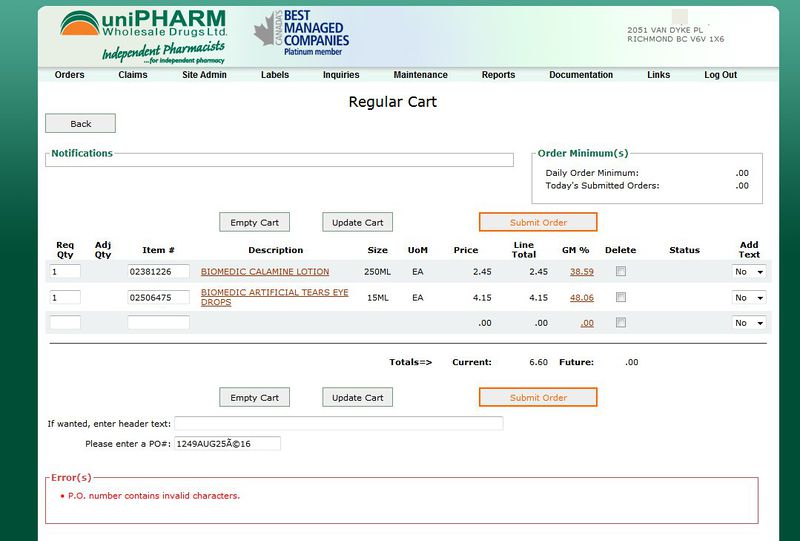Tick the Delete checkbox on the empty row
The width and height of the screenshot is (800, 541).
point(621,322)
